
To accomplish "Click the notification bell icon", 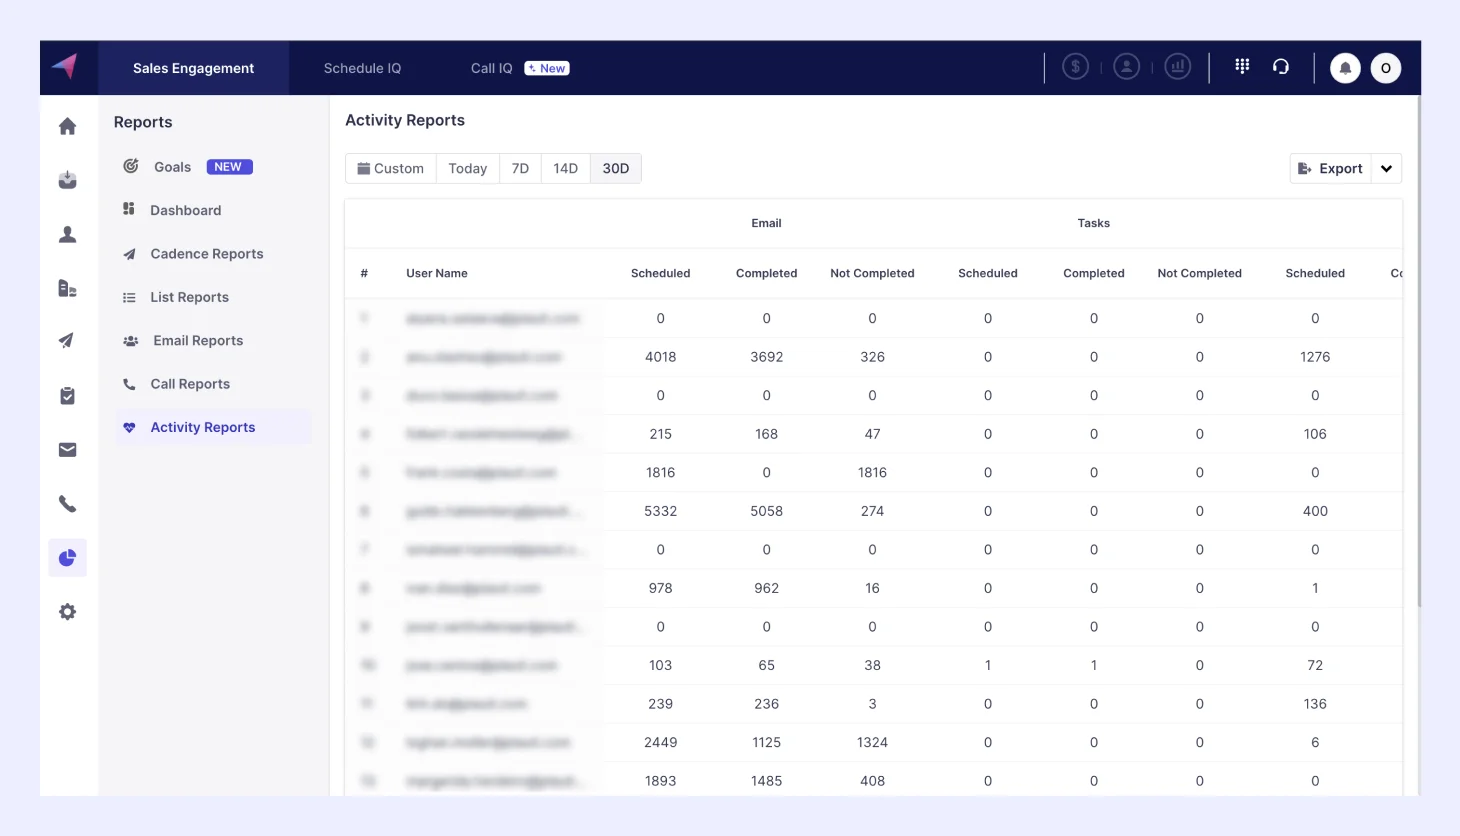I will (1345, 68).
